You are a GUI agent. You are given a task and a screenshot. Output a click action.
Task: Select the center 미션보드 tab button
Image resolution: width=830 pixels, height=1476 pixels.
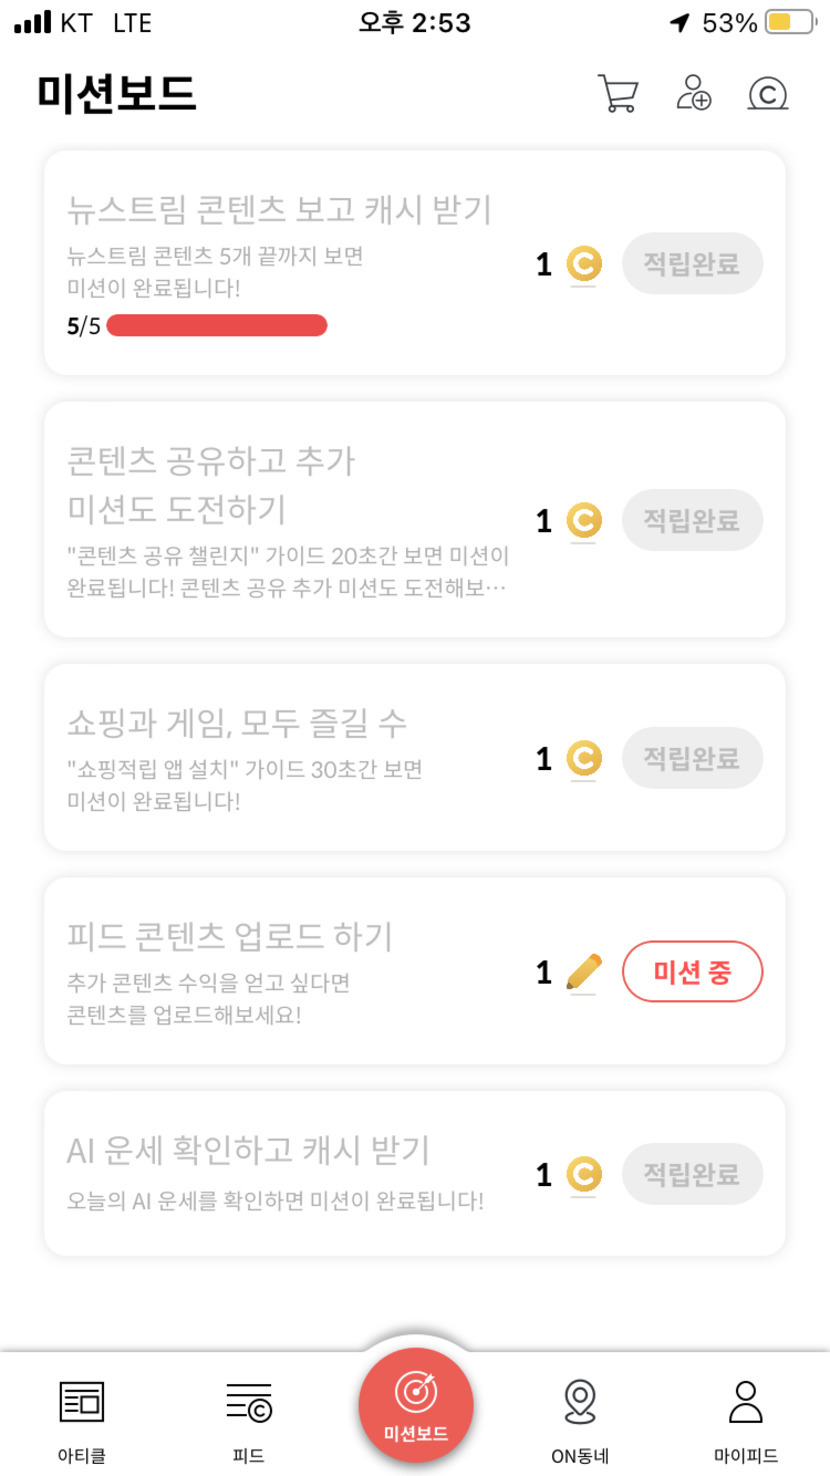pyautogui.click(x=415, y=1405)
